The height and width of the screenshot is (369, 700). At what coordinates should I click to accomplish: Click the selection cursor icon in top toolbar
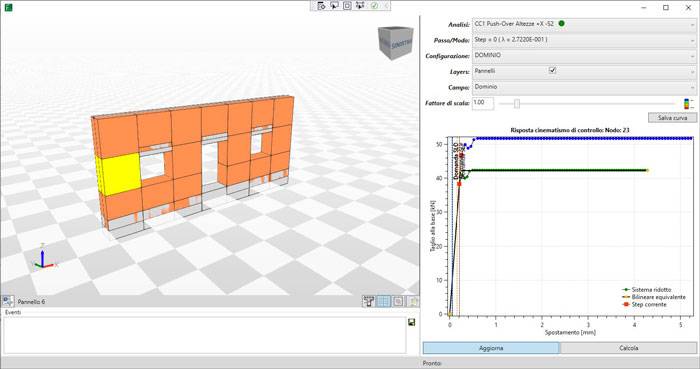click(x=334, y=6)
